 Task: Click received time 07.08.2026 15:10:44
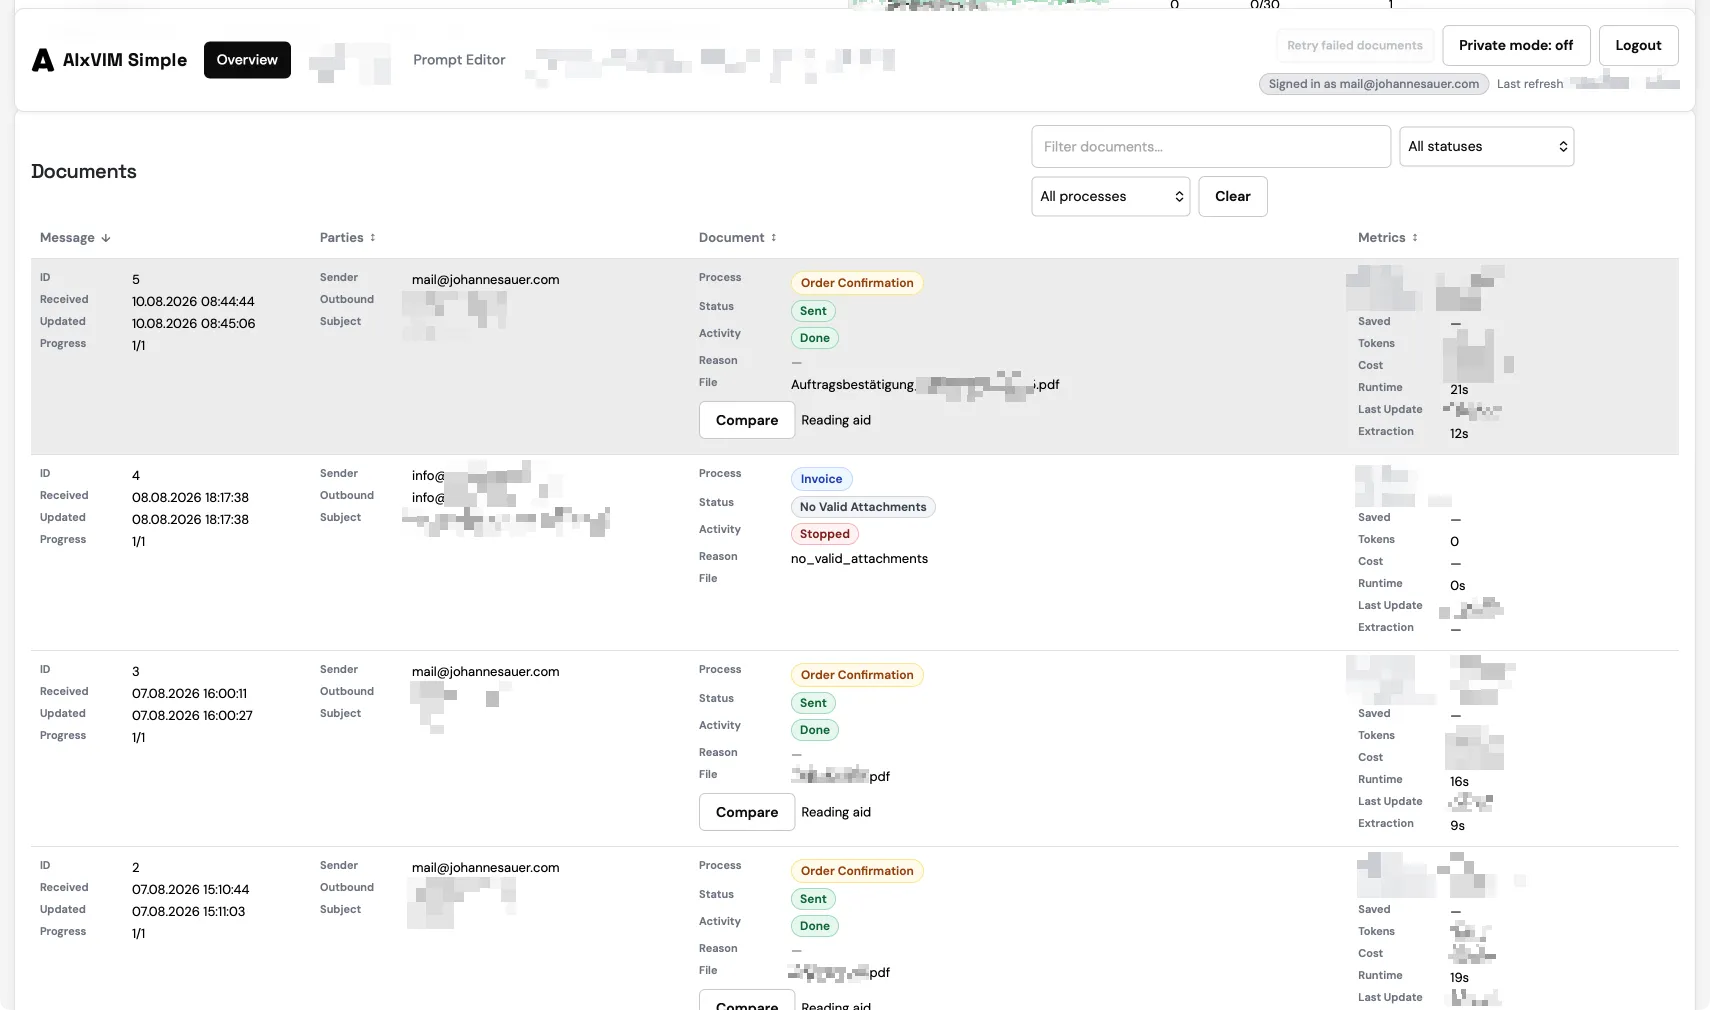(x=190, y=890)
